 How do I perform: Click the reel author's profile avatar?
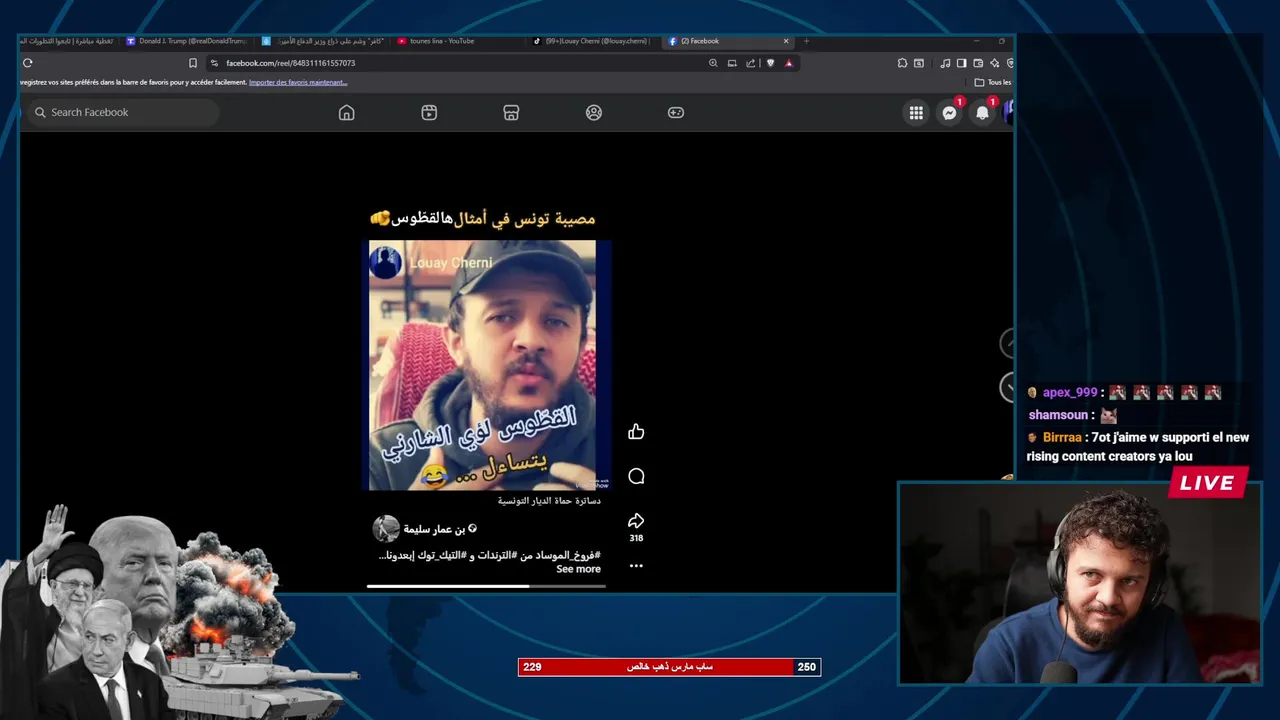pos(386,528)
